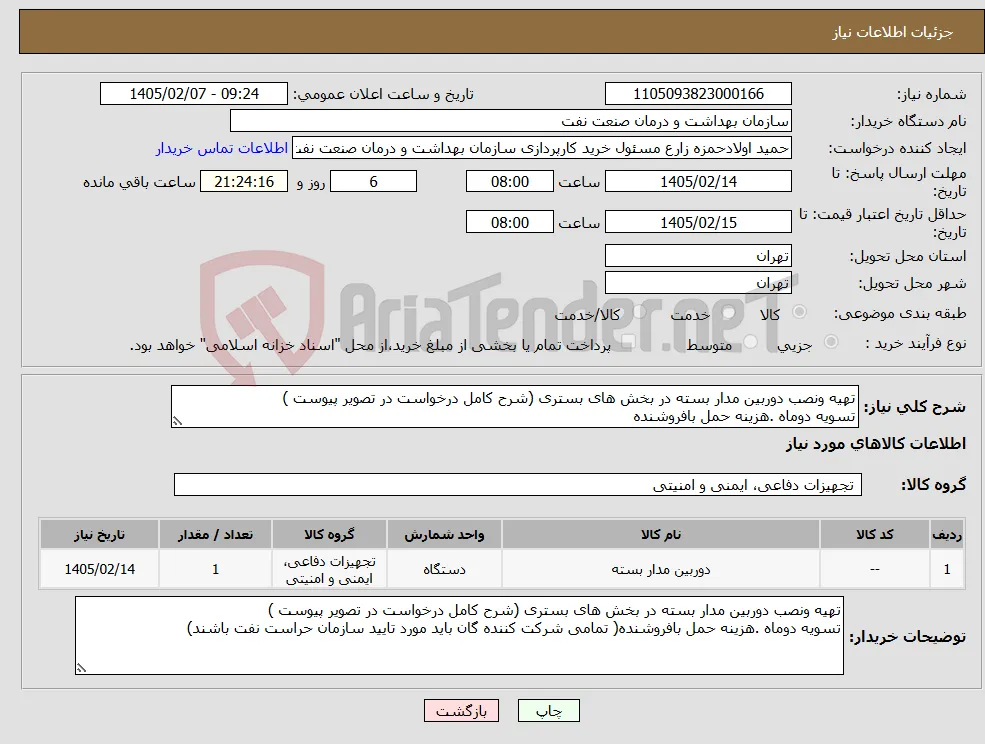Click the جزئیات اطلاعات نیاز header title
The height and width of the screenshot is (744, 985).
893,32
